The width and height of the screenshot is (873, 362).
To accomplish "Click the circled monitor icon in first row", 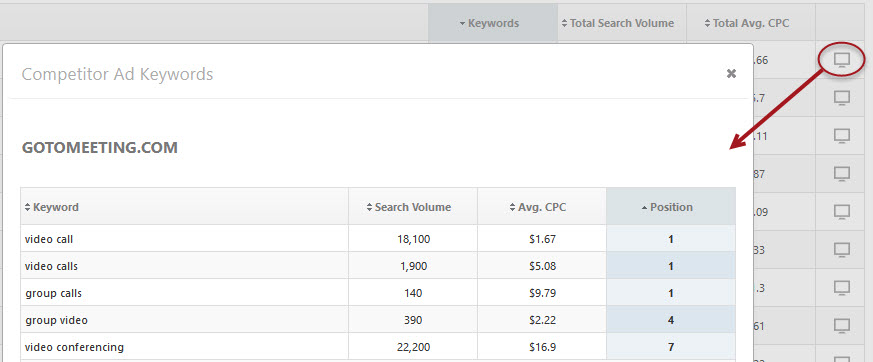I will pyautogui.click(x=842, y=60).
